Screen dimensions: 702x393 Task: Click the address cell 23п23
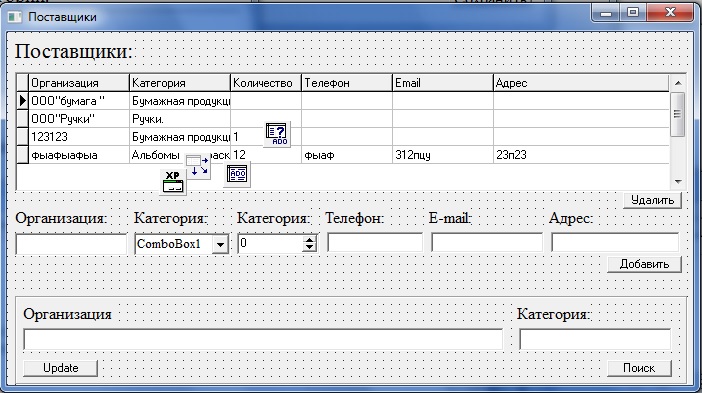click(581, 155)
